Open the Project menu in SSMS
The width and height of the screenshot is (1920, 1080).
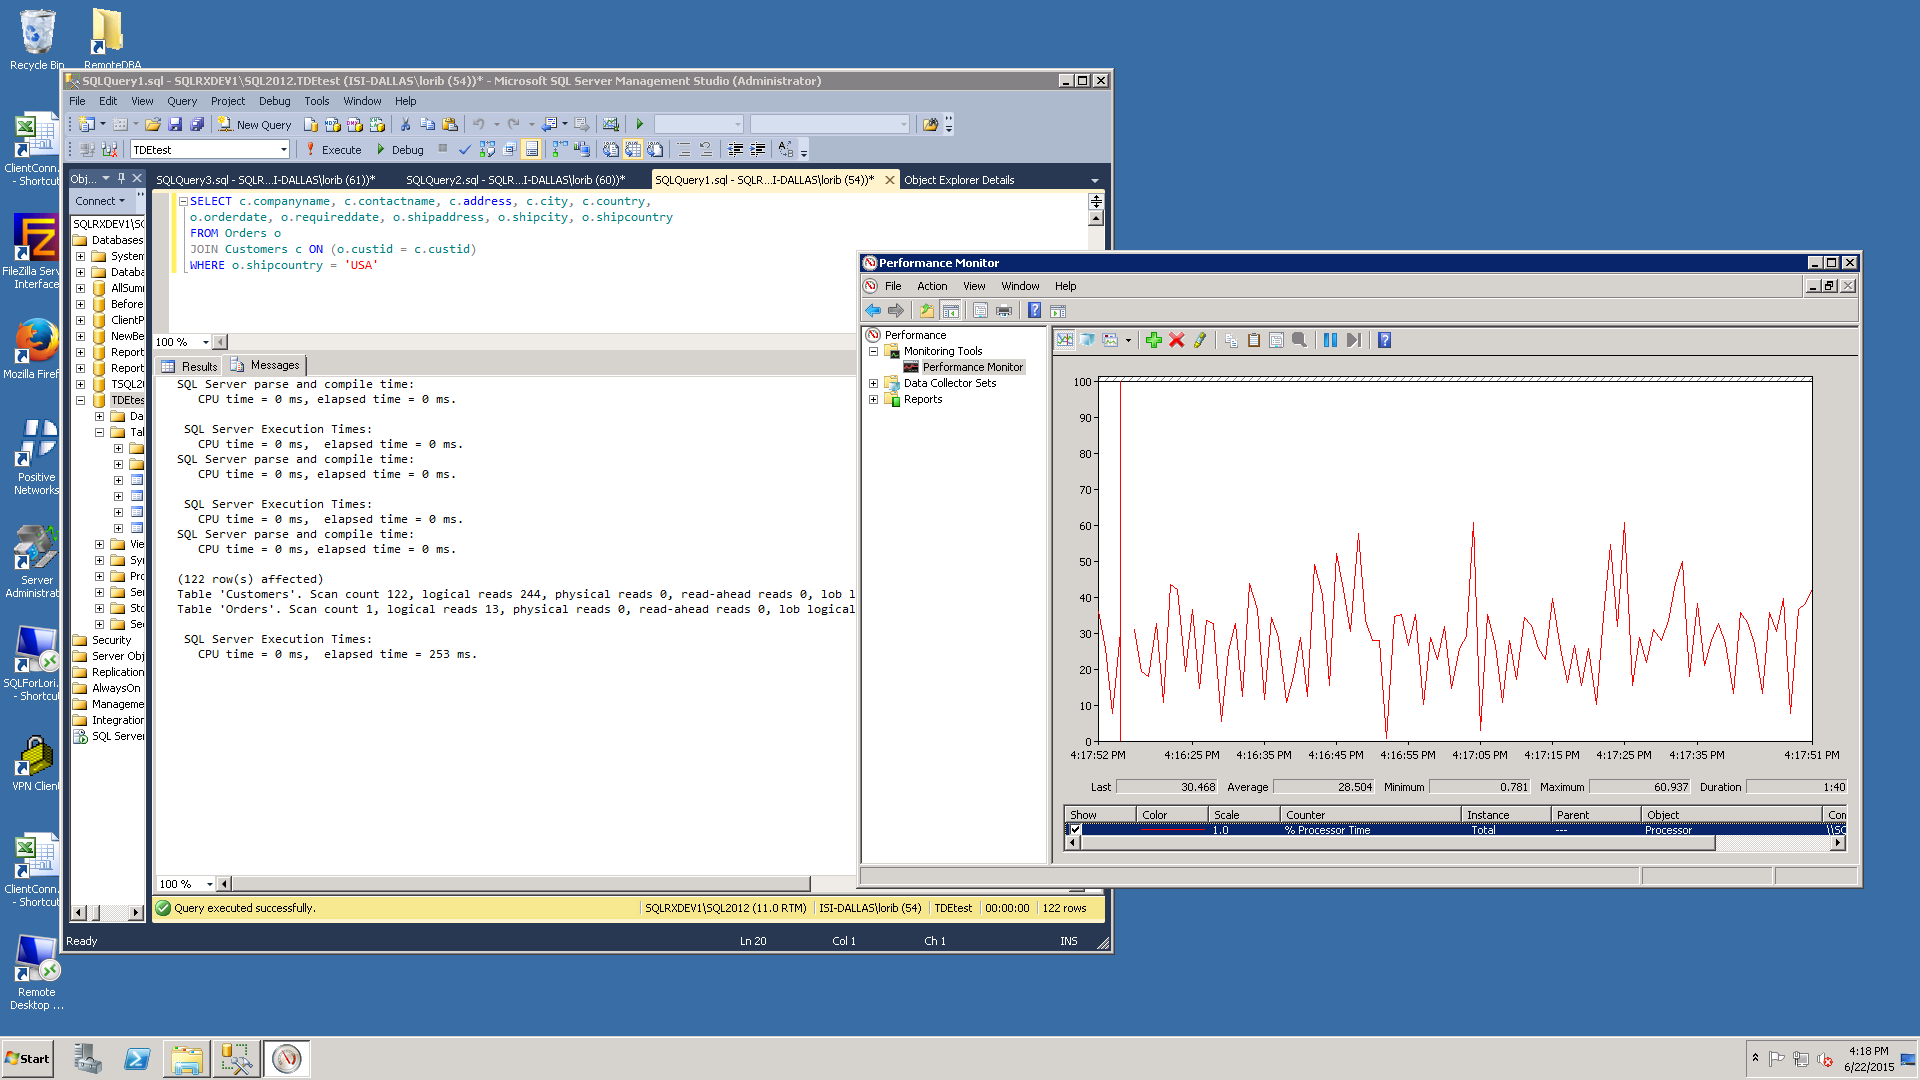[227, 101]
